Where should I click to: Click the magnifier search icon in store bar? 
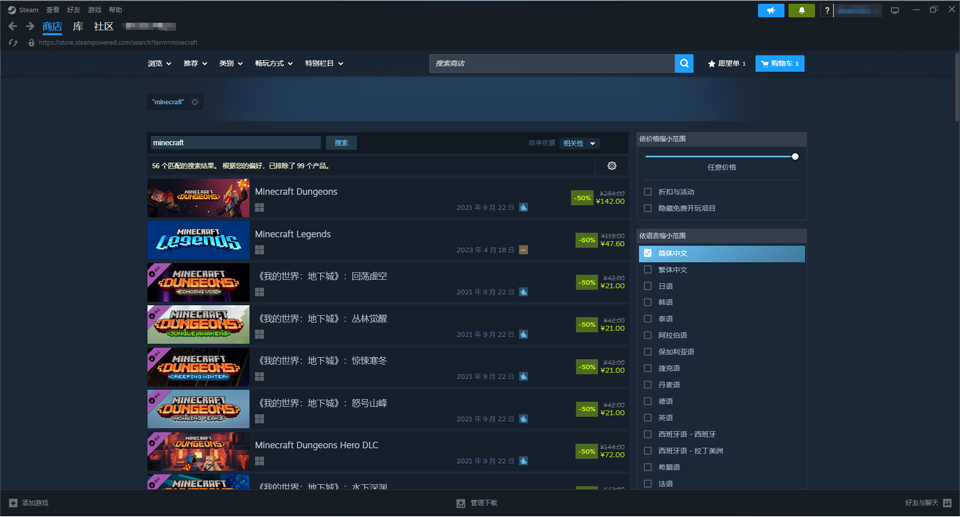click(x=684, y=63)
